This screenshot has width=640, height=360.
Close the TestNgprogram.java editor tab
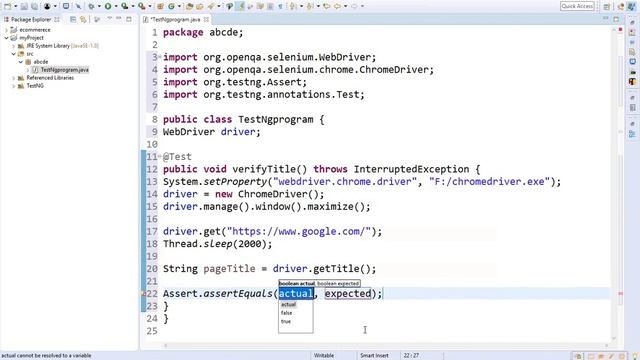point(206,19)
